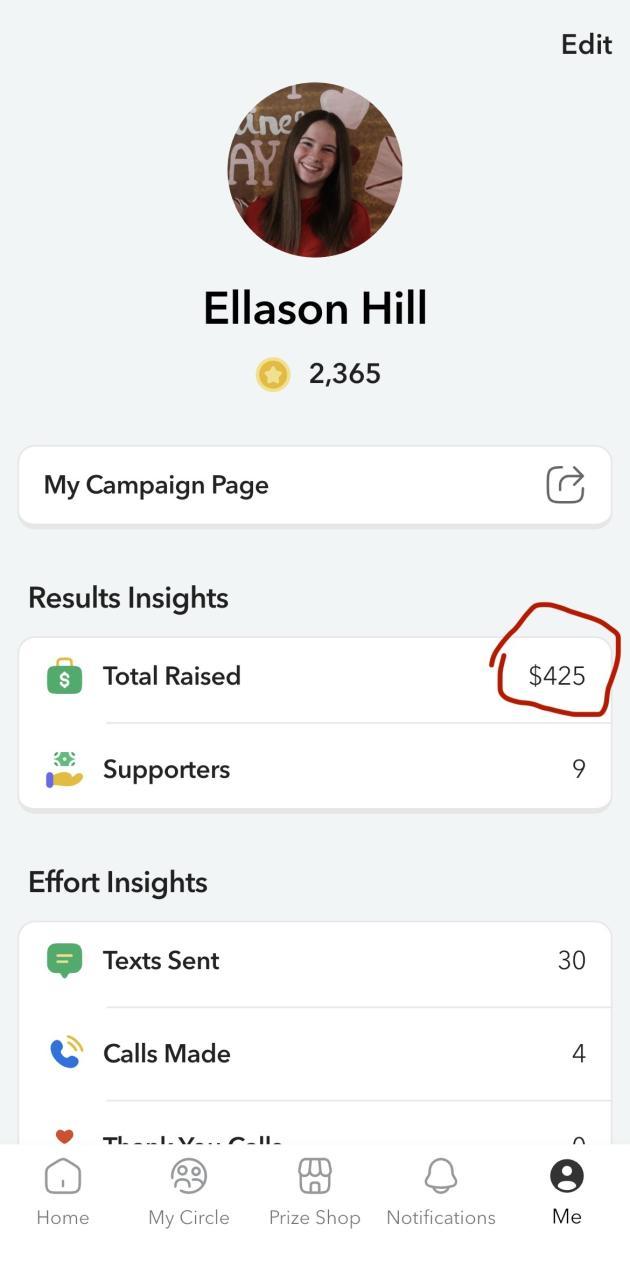Open the Prize Shop tab
Viewport: 630px width, 1280px height.
pyautogui.click(x=314, y=1191)
